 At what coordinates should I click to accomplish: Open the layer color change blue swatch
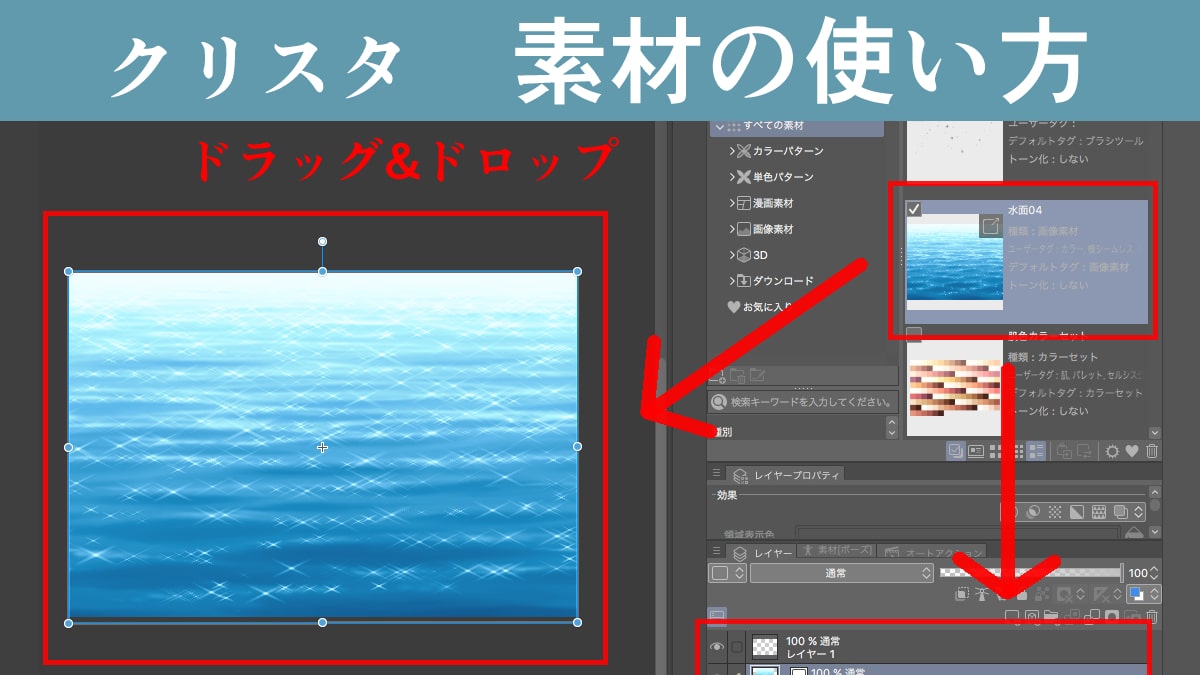1137,594
